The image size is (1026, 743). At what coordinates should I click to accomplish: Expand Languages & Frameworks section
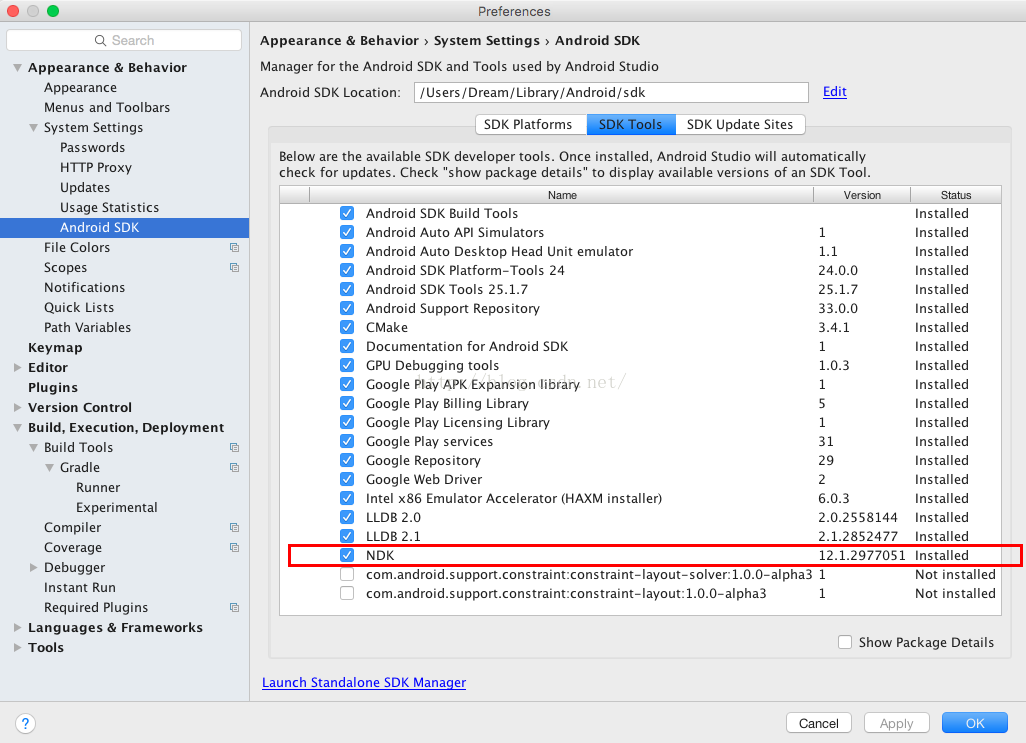click(18, 628)
